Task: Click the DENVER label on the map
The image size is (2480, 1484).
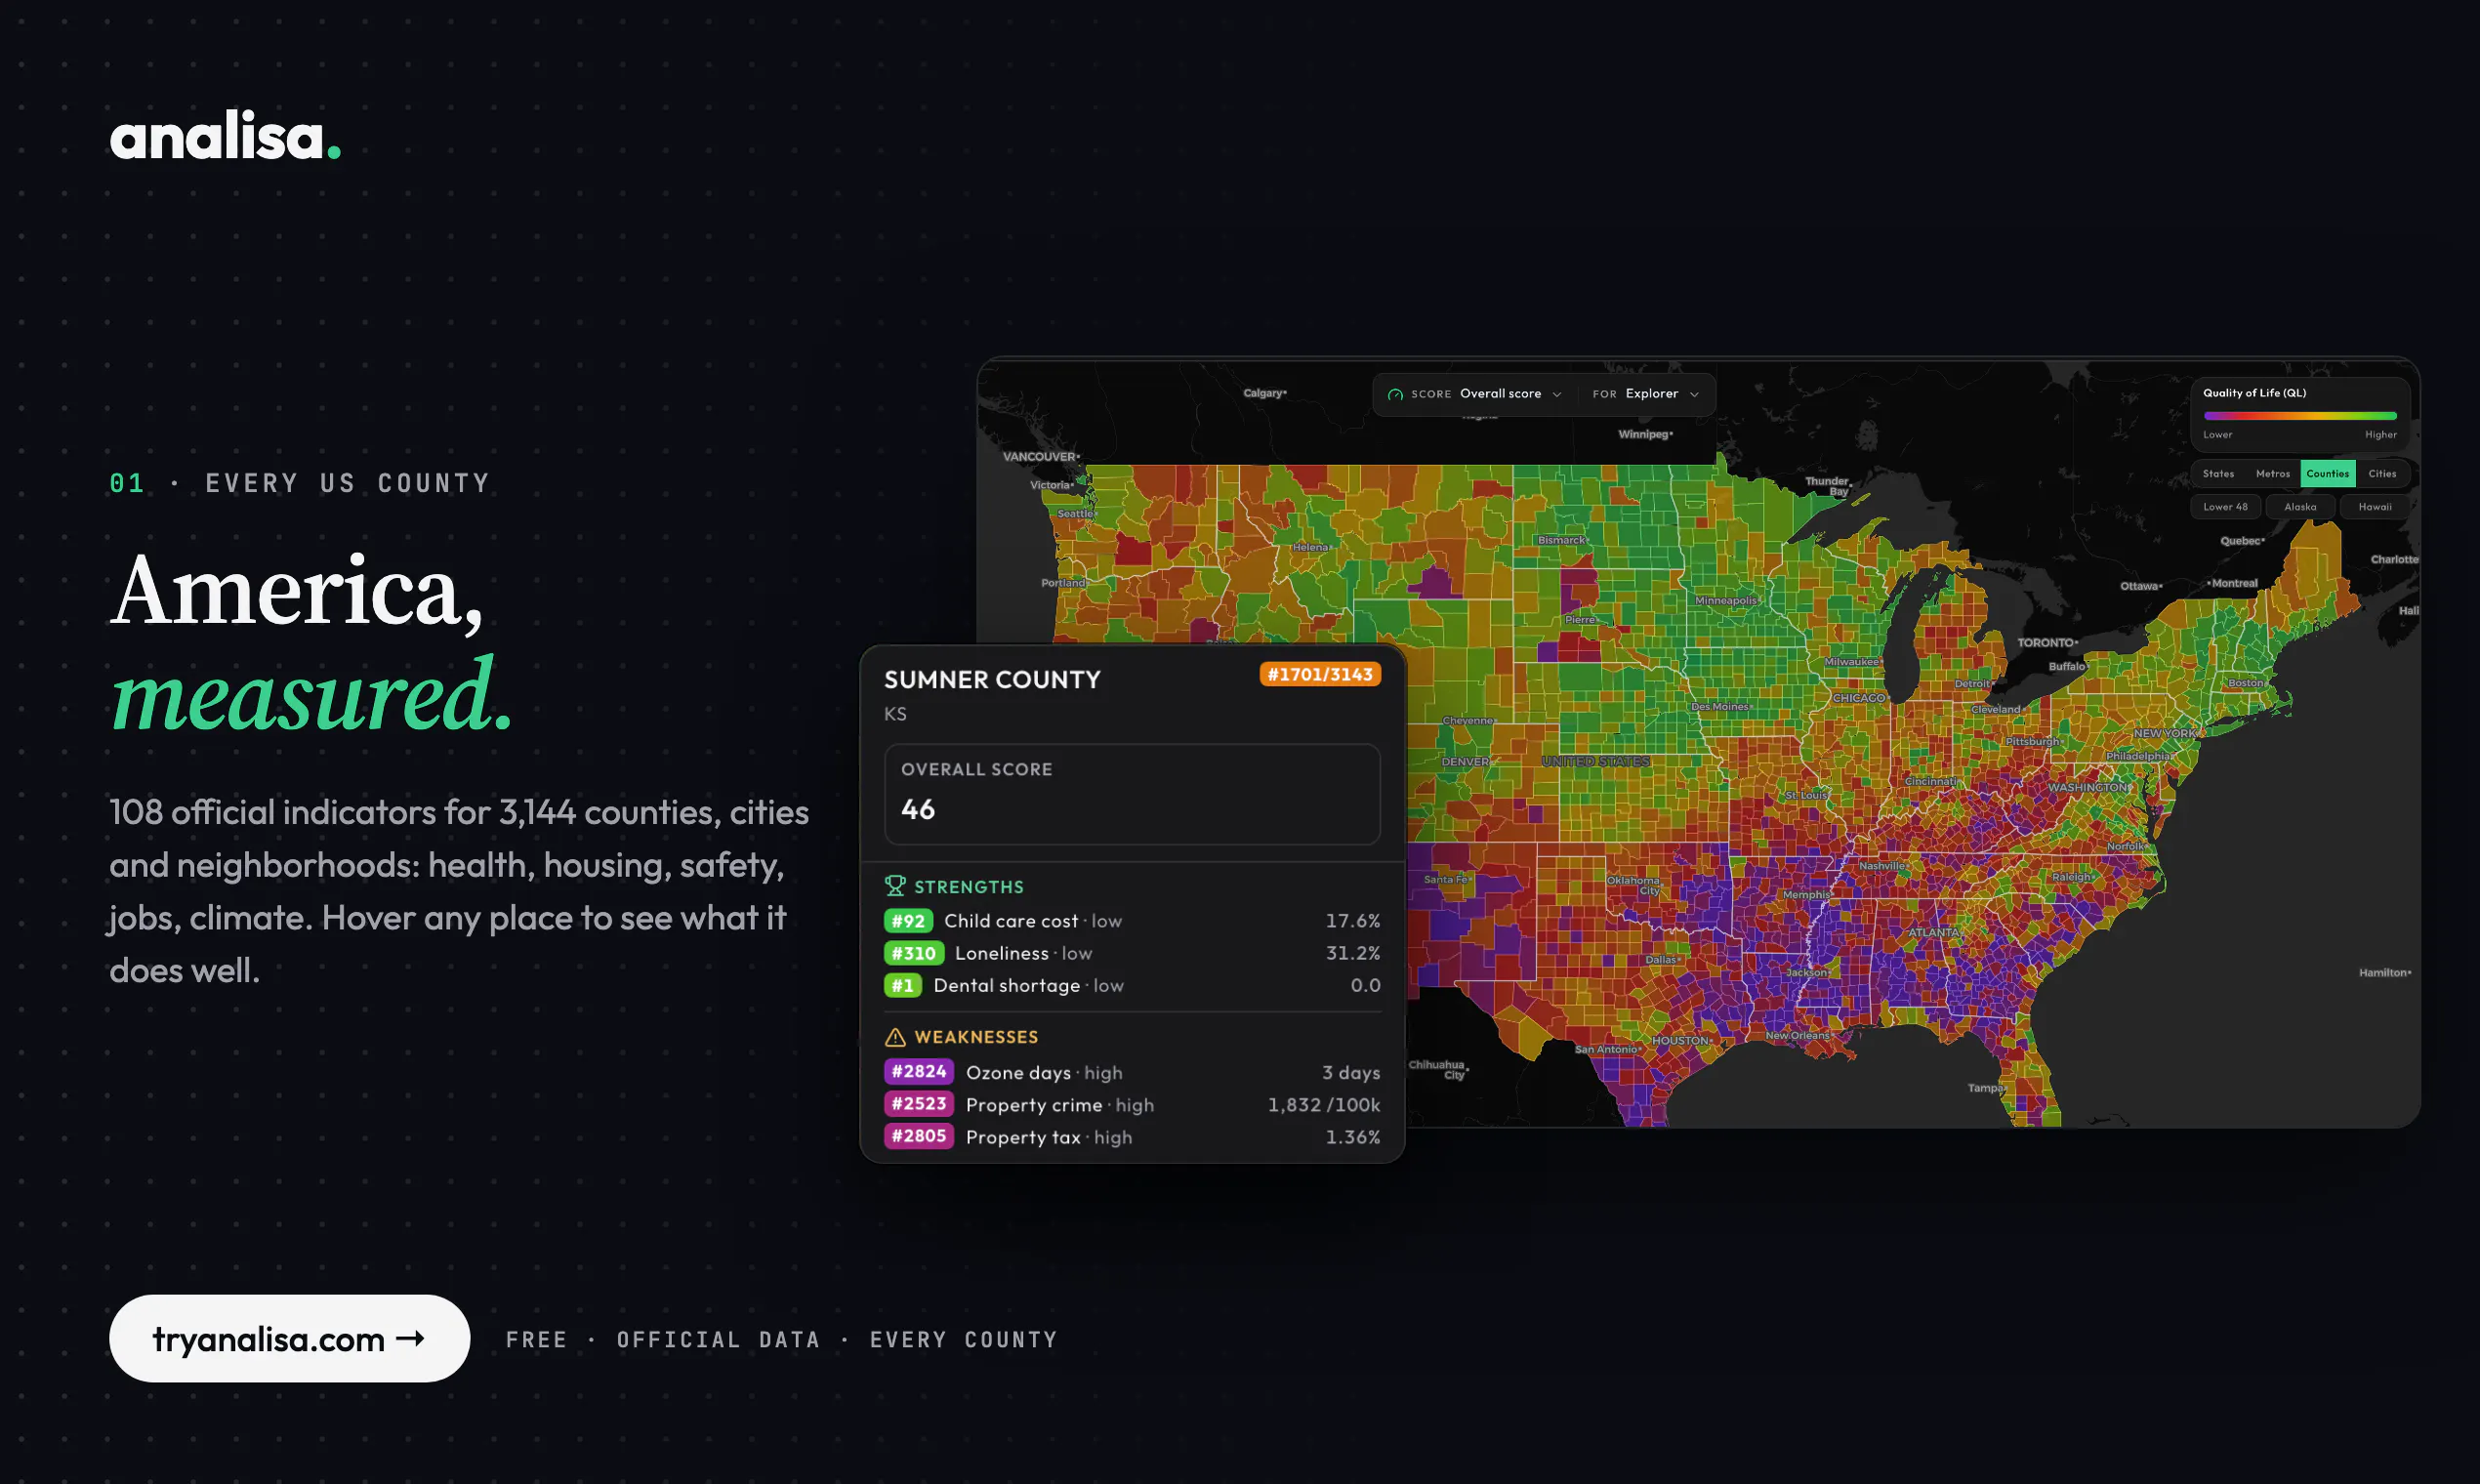Action: [1465, 762]
